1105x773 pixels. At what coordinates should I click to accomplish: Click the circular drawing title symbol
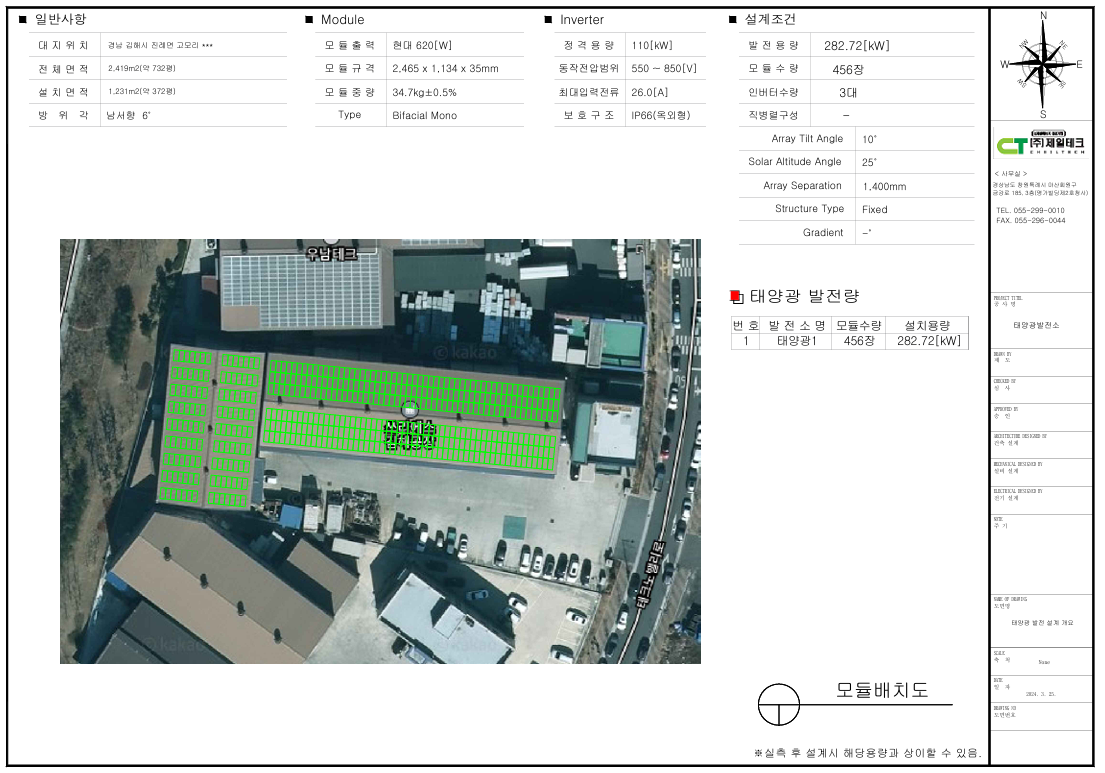pos(779,705)
